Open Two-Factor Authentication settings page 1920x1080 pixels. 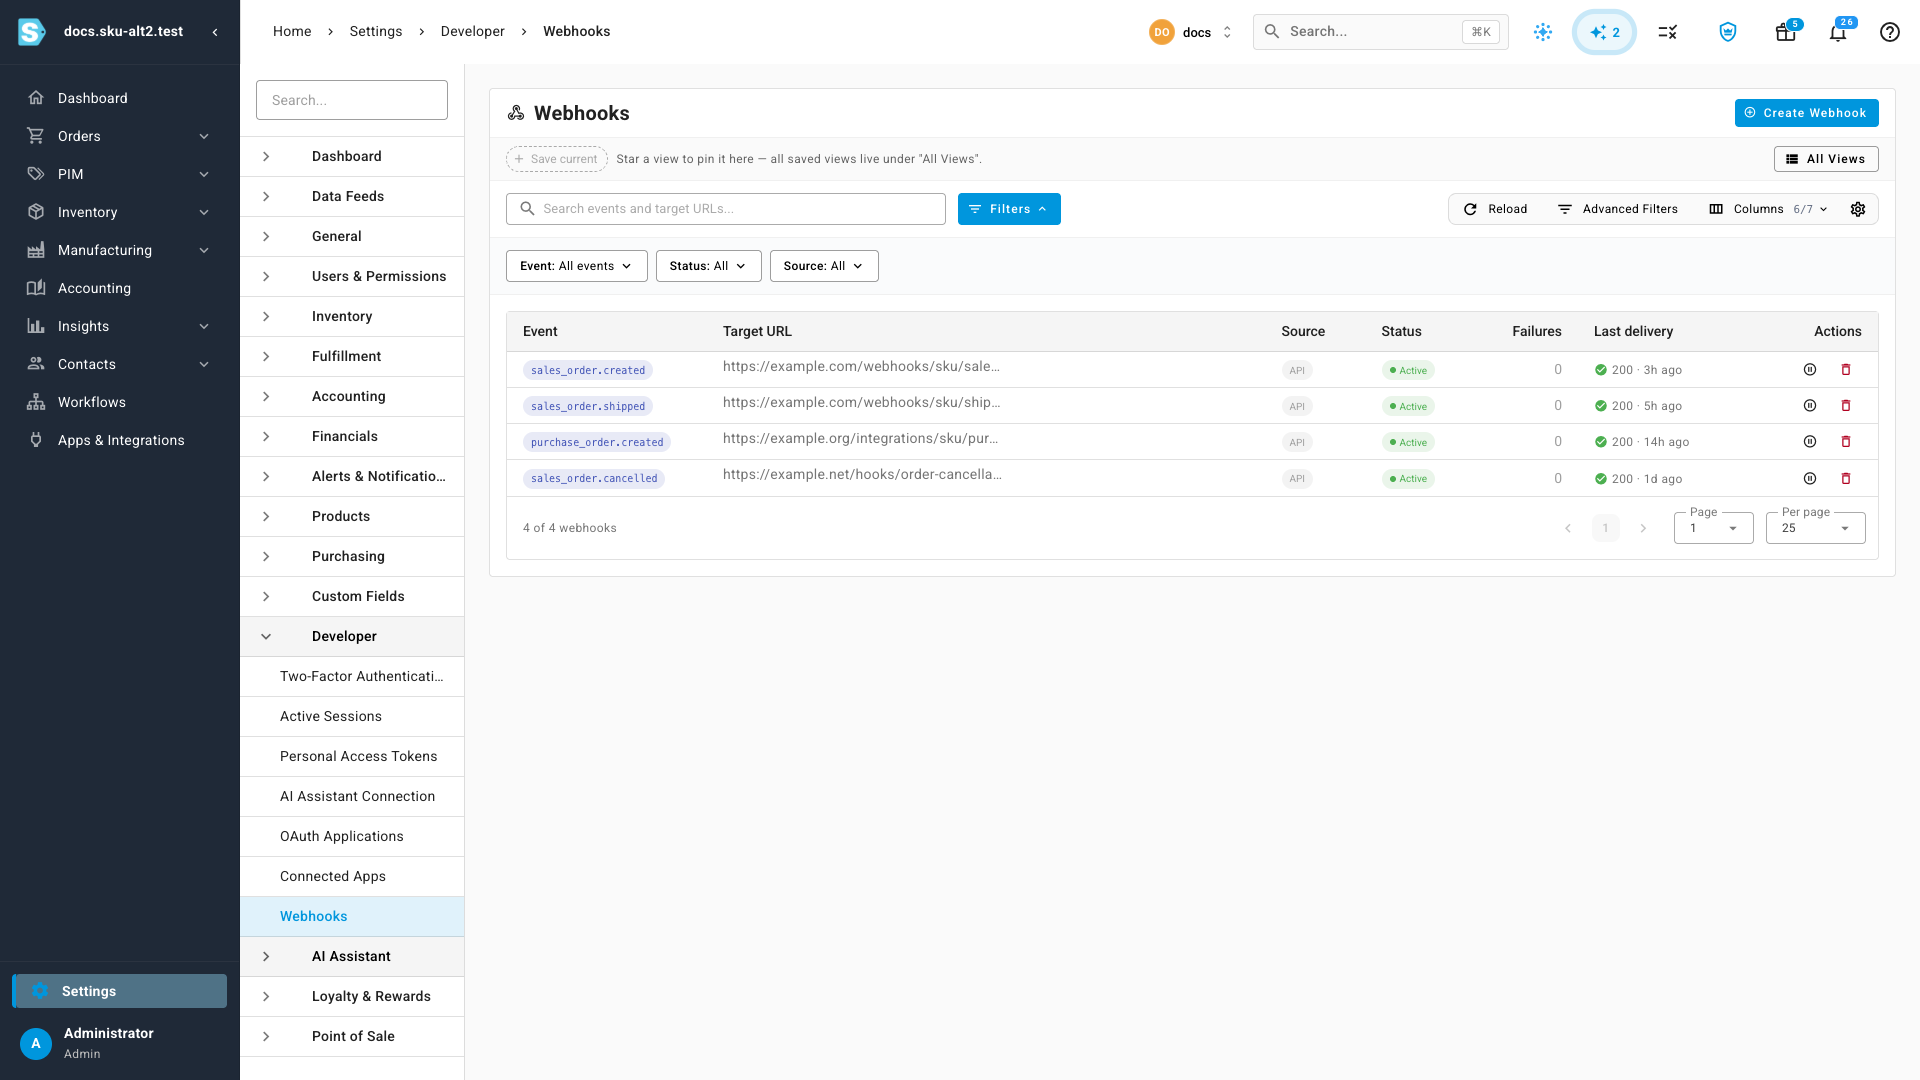click(x=352, y=676)
